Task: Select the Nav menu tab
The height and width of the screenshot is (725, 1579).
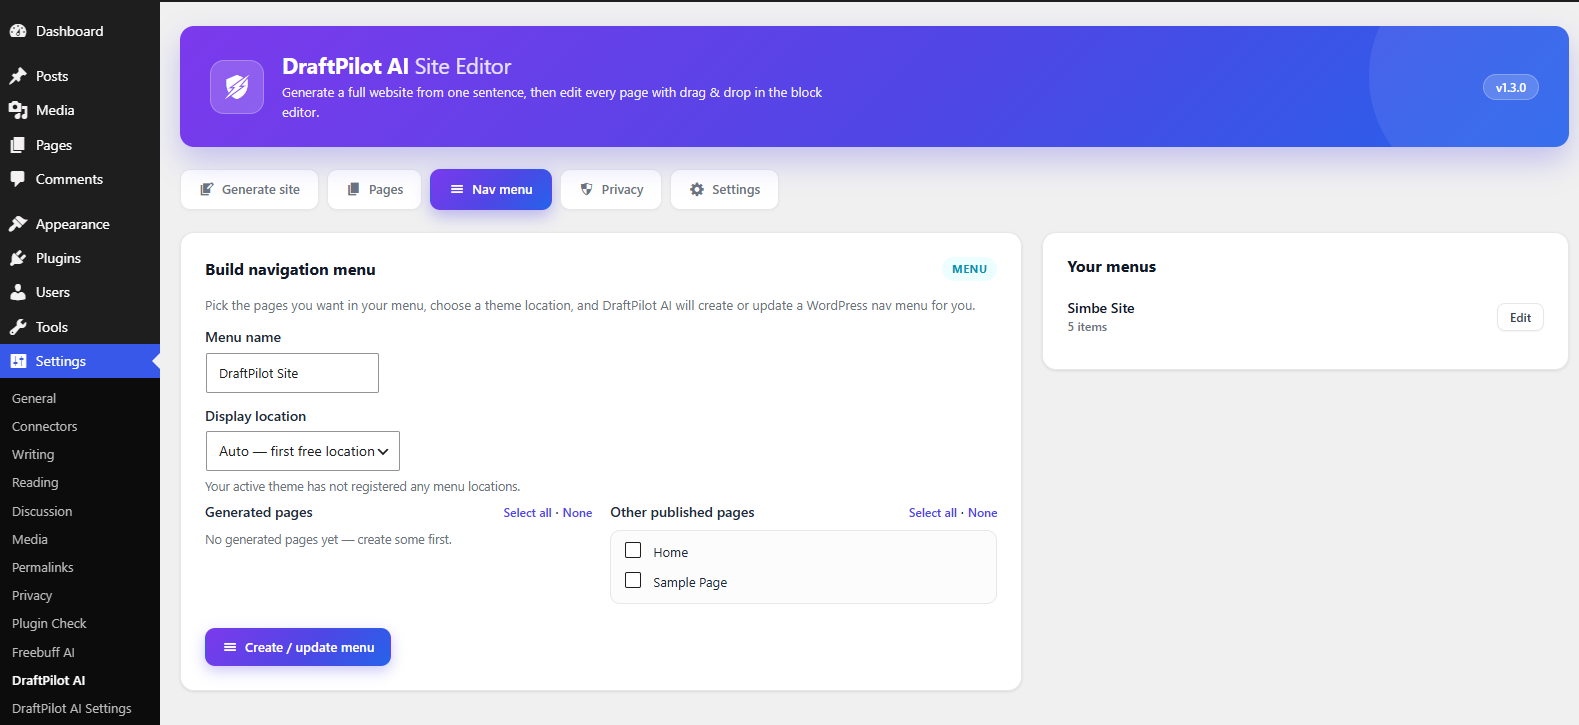Action: [491, 190]
